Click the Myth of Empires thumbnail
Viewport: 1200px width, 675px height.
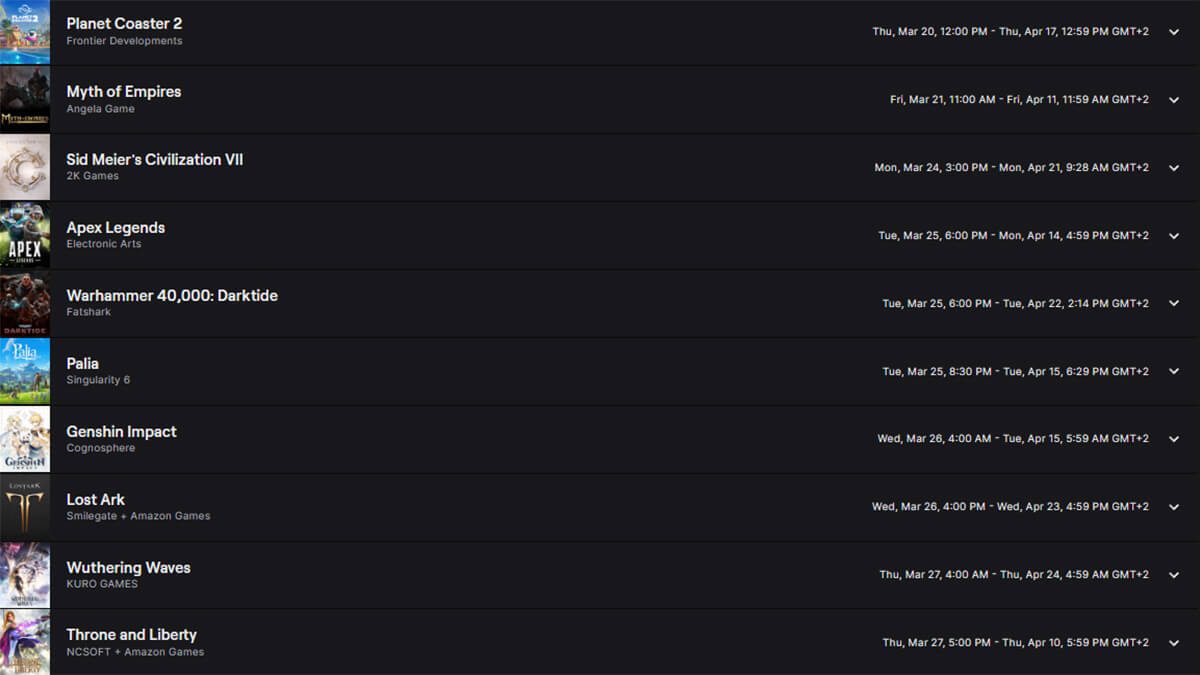tap(25, 99)
